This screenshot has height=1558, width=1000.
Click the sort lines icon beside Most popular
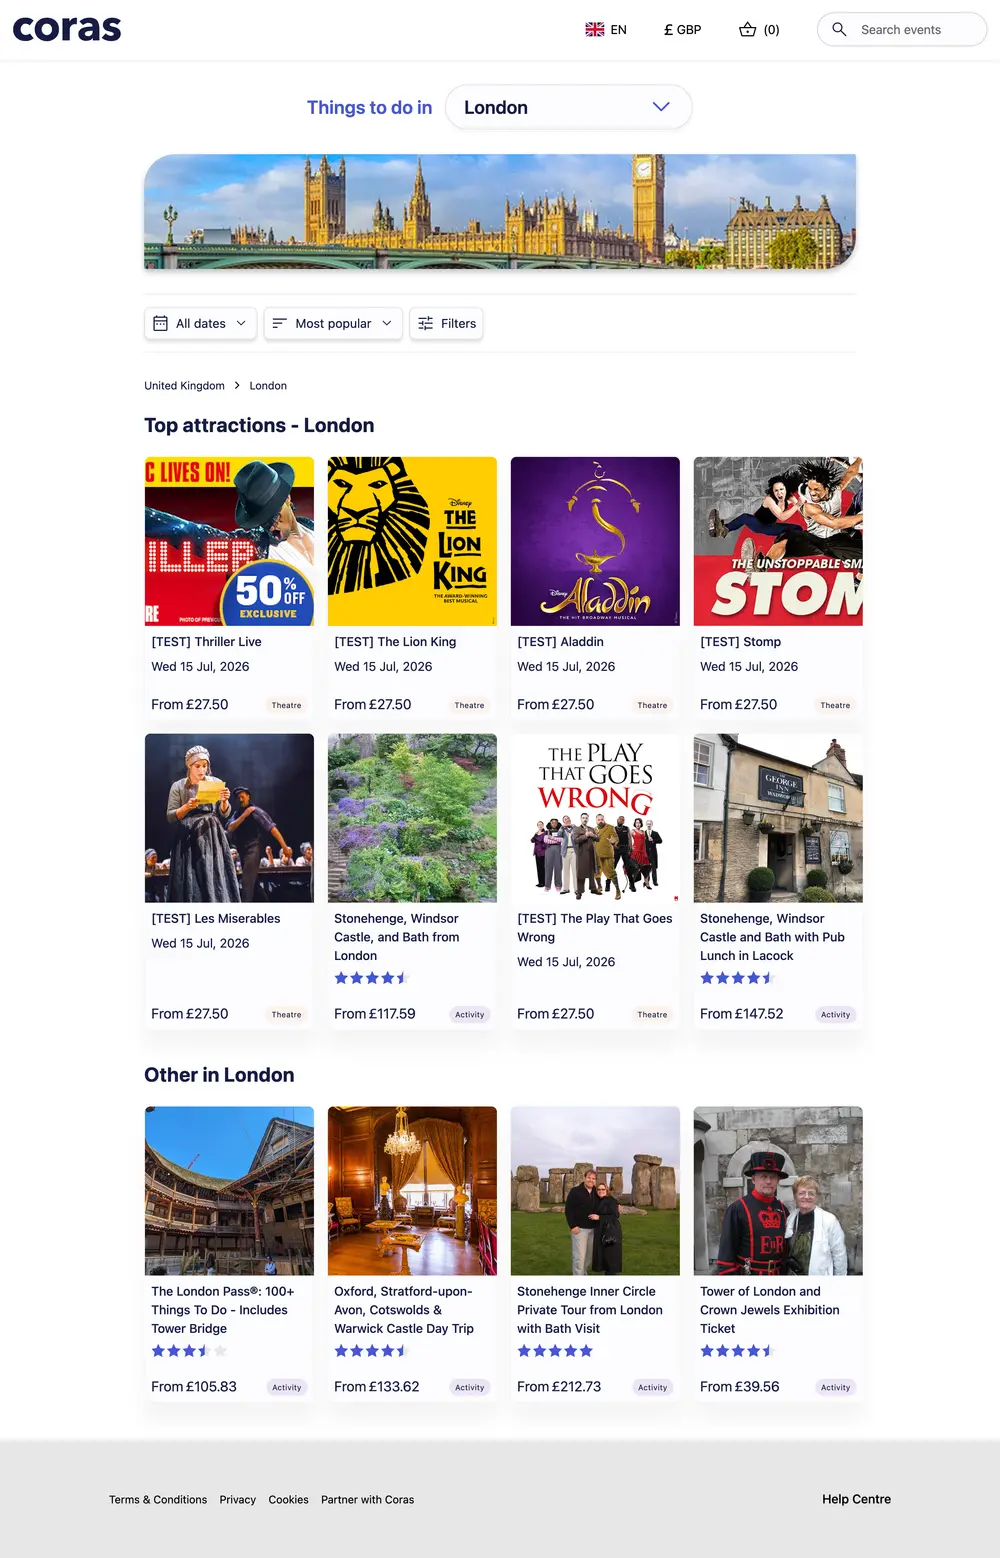click(x=279, y=323)
